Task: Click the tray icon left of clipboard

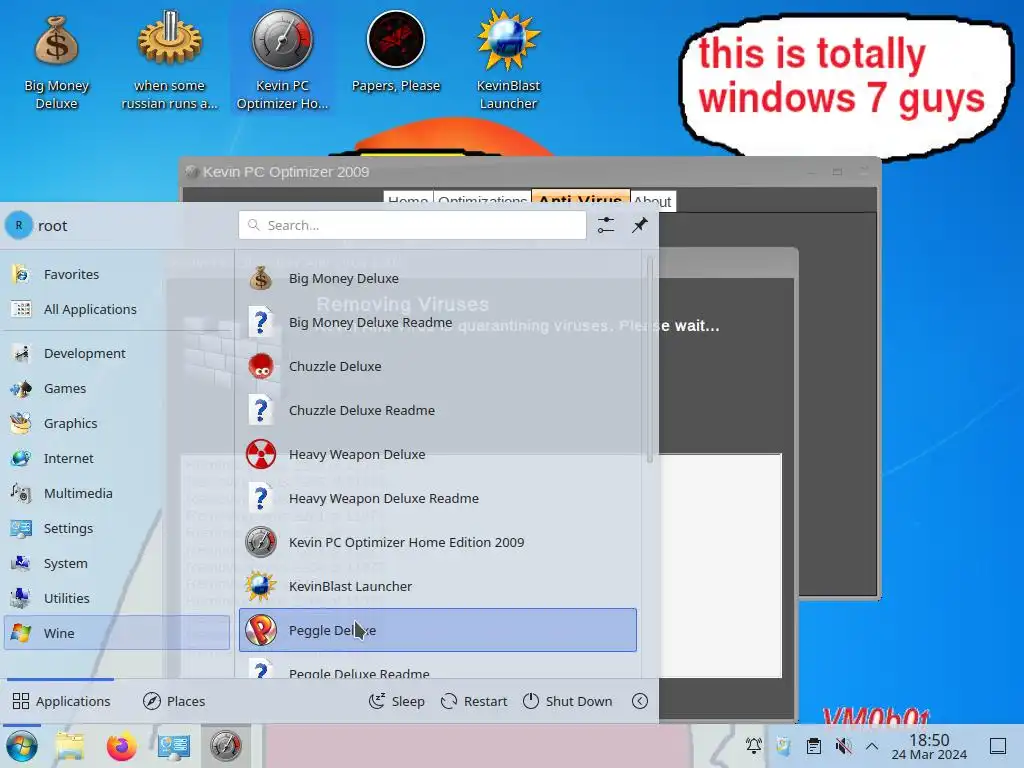Action: point(784,746)
